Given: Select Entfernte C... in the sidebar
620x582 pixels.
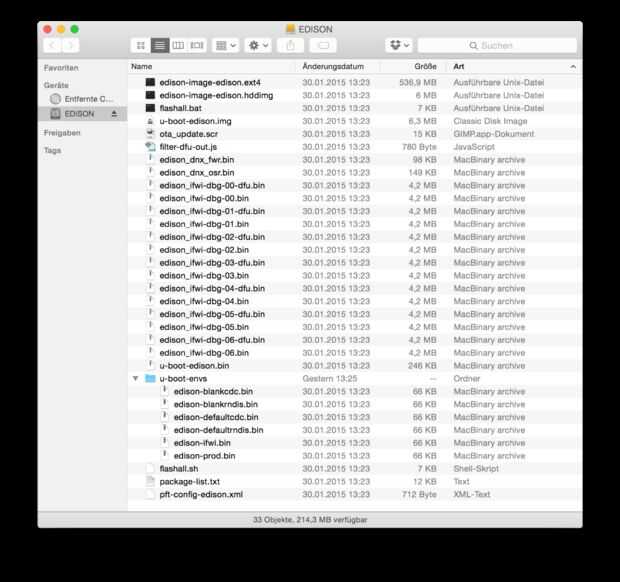Looking at the screenshot, I should (83, 99).
